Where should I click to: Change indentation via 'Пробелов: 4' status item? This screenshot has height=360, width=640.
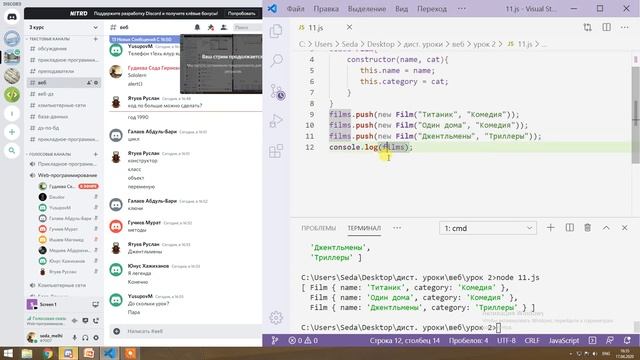pyautogui.click(x=468, y=340)
